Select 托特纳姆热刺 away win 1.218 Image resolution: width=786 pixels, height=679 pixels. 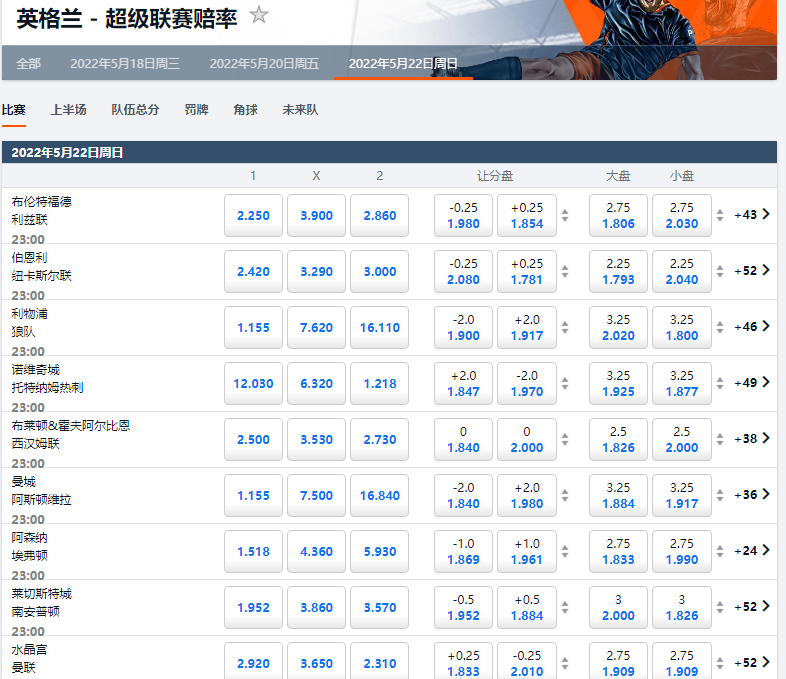point(379,384)
